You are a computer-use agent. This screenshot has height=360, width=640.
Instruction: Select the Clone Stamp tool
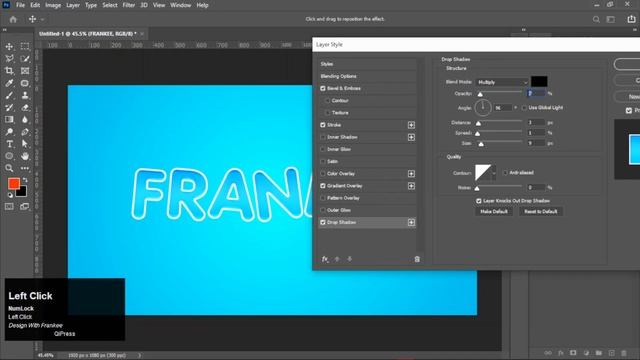click(x=25, y=96)
